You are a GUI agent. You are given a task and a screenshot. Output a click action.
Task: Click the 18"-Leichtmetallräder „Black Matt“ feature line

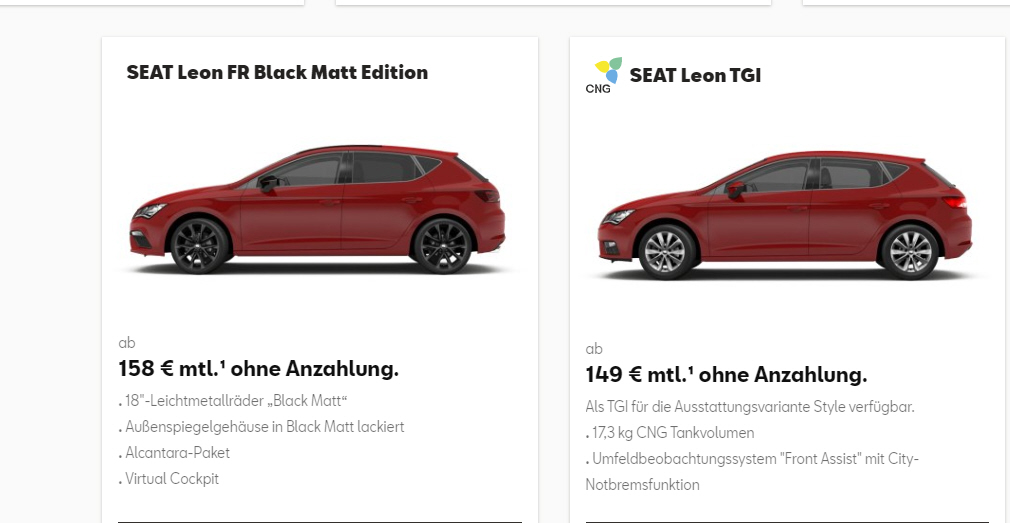[233, 401]
